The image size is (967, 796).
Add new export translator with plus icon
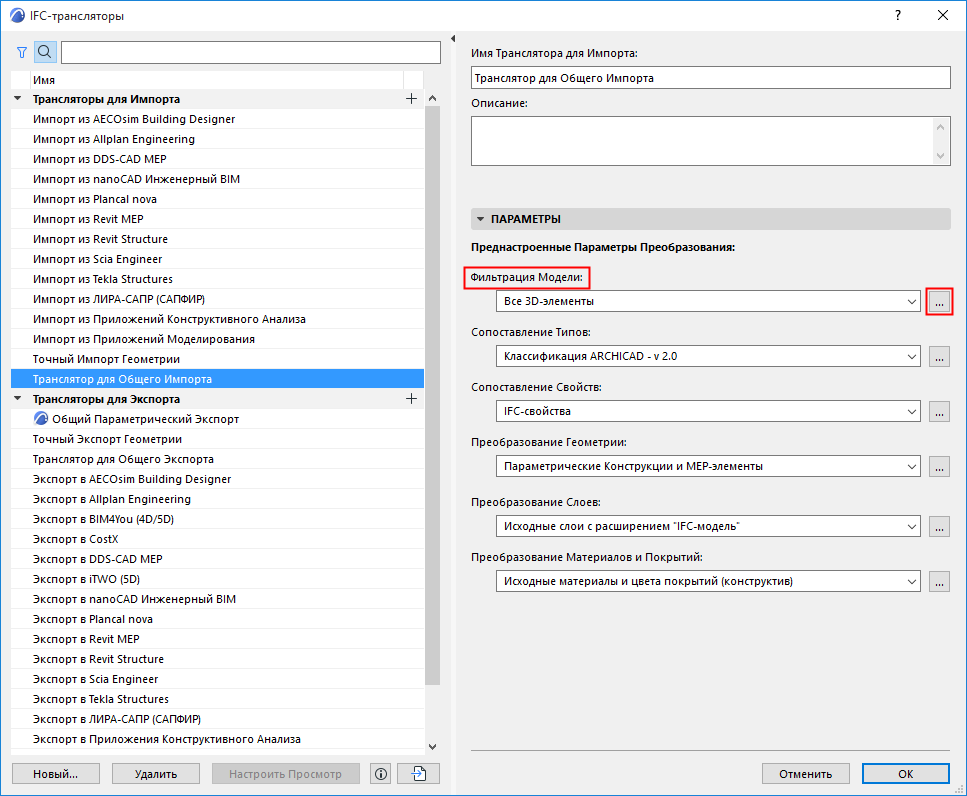point(411,399)
